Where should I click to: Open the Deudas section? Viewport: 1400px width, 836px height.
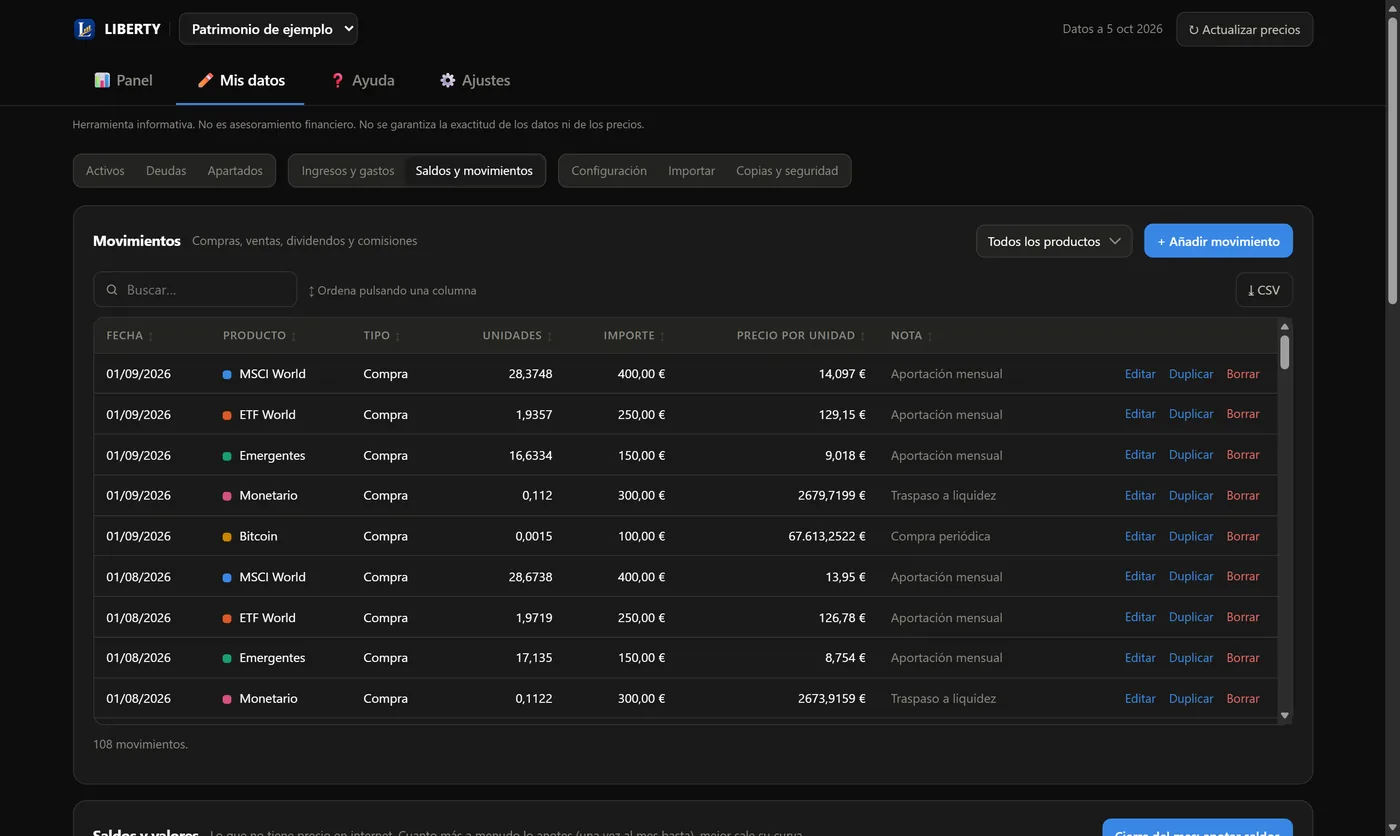(166, 171)
